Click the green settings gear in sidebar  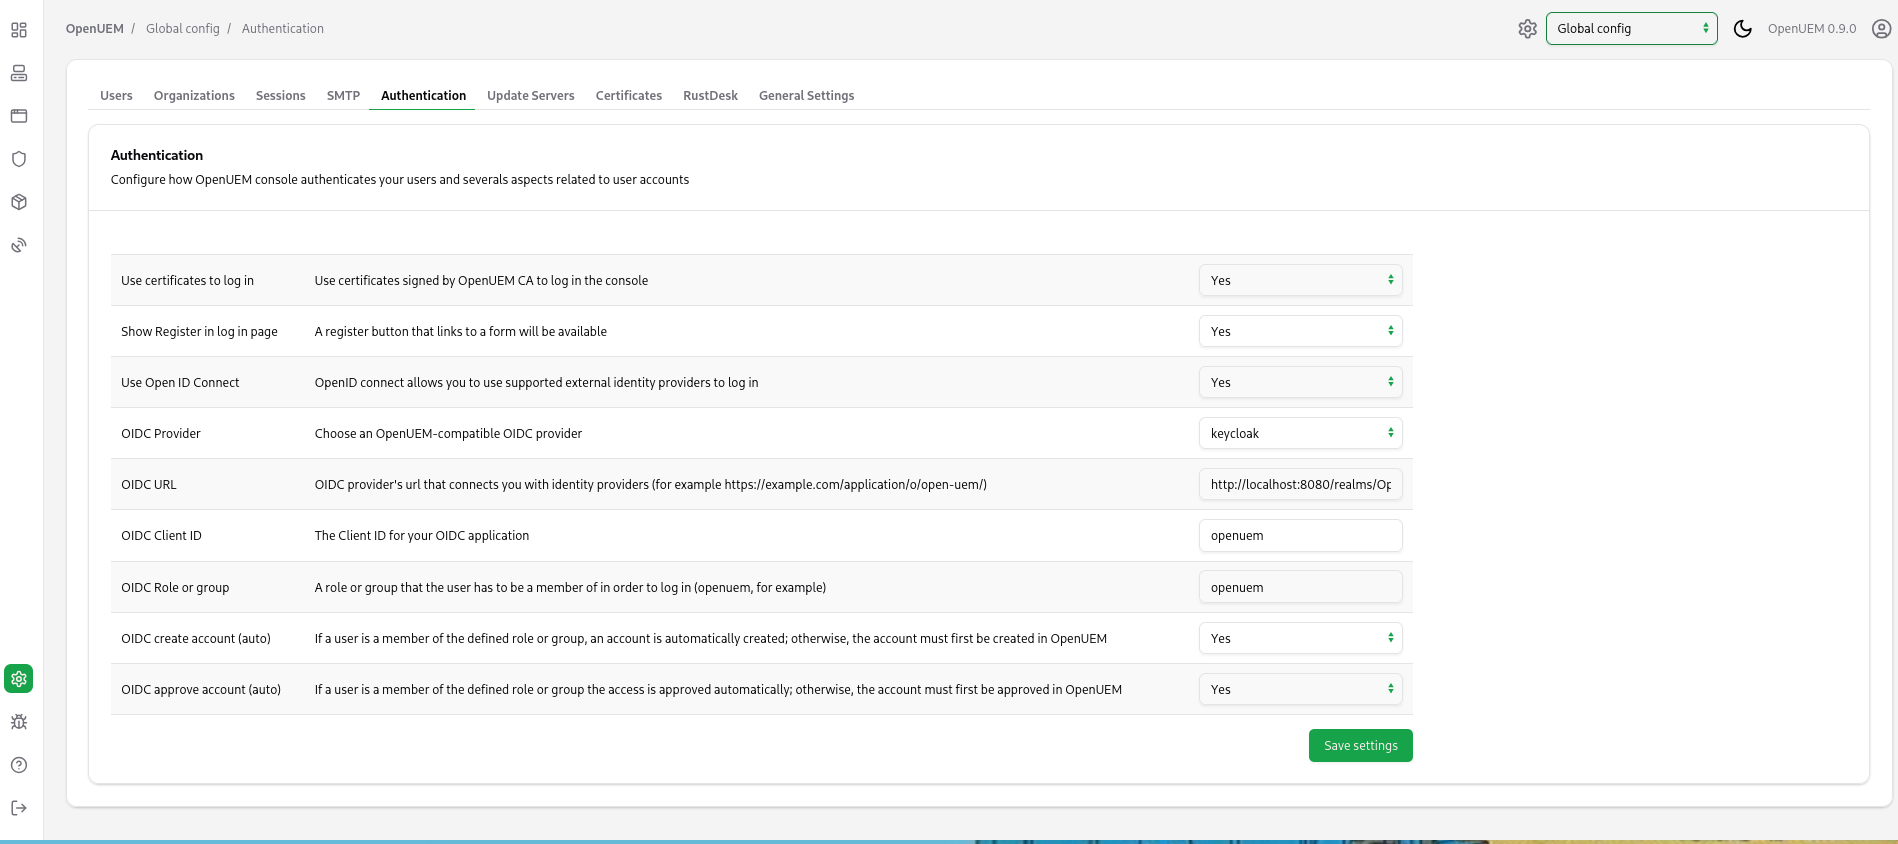pyautogui.click(x=19, y=679)
